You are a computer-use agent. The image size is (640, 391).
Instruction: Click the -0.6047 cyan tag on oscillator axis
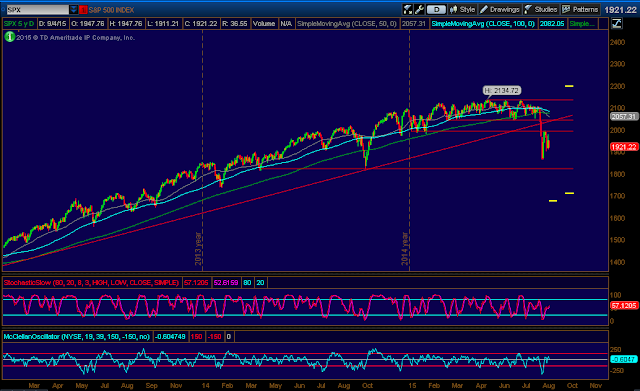coord(623,359)
